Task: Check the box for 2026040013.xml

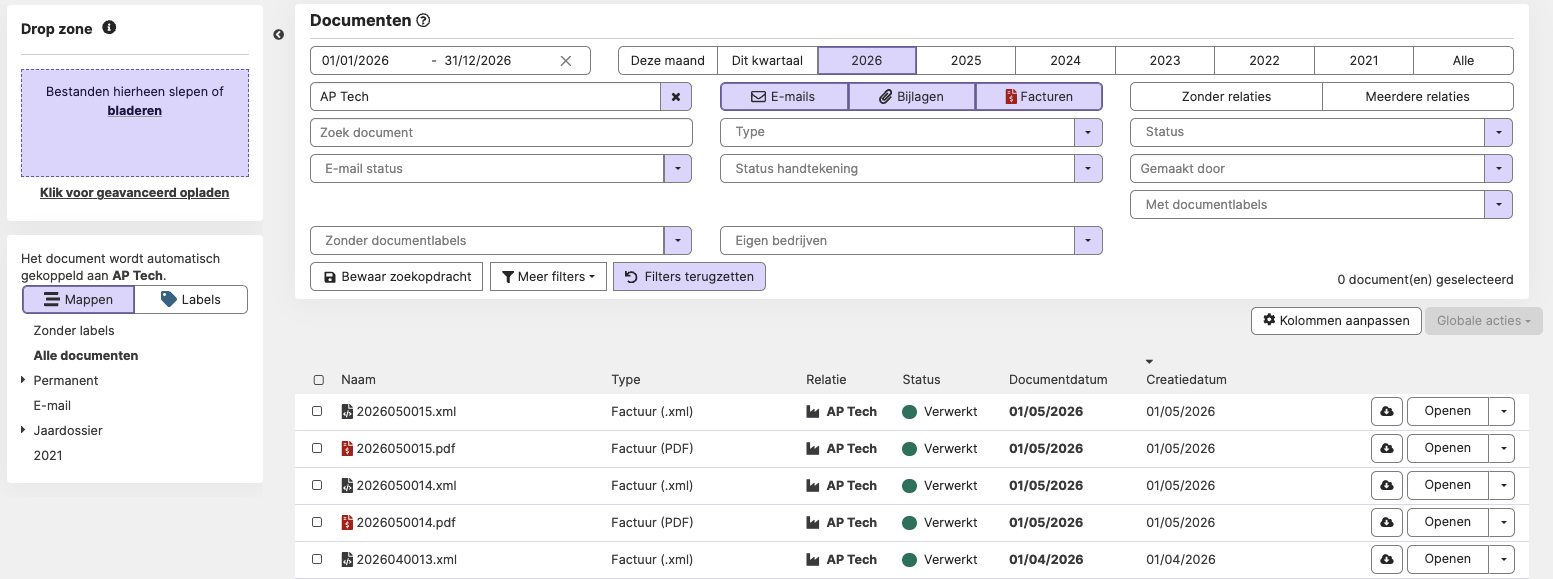Action: pos(317,559)
